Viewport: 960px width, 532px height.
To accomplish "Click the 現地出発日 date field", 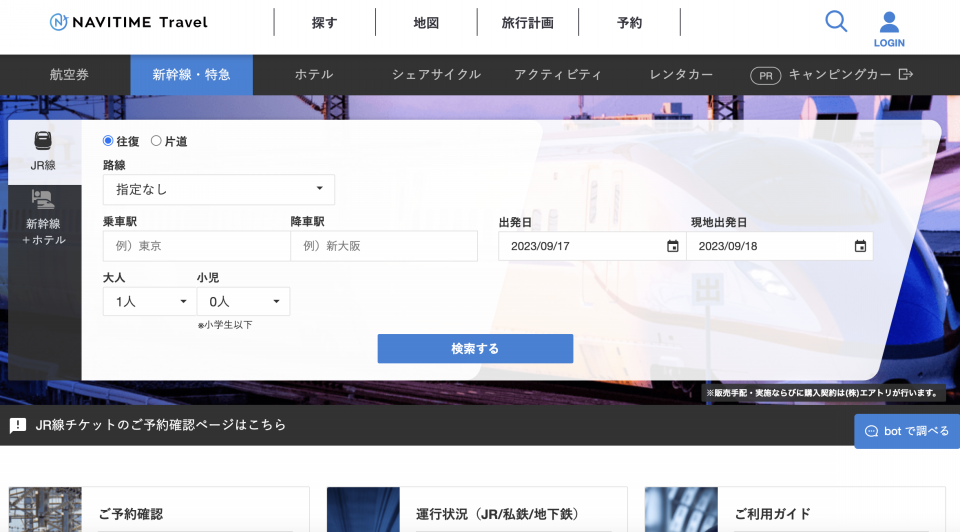I will click(x=779, y=246).
